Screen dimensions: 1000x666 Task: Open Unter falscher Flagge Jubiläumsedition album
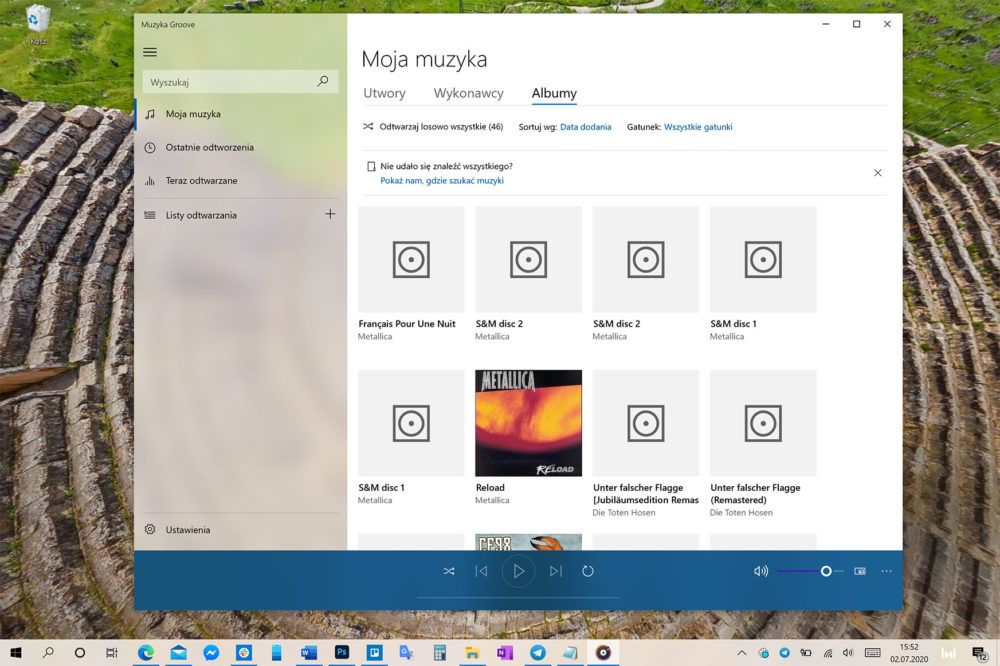click(x=646, y=423)
